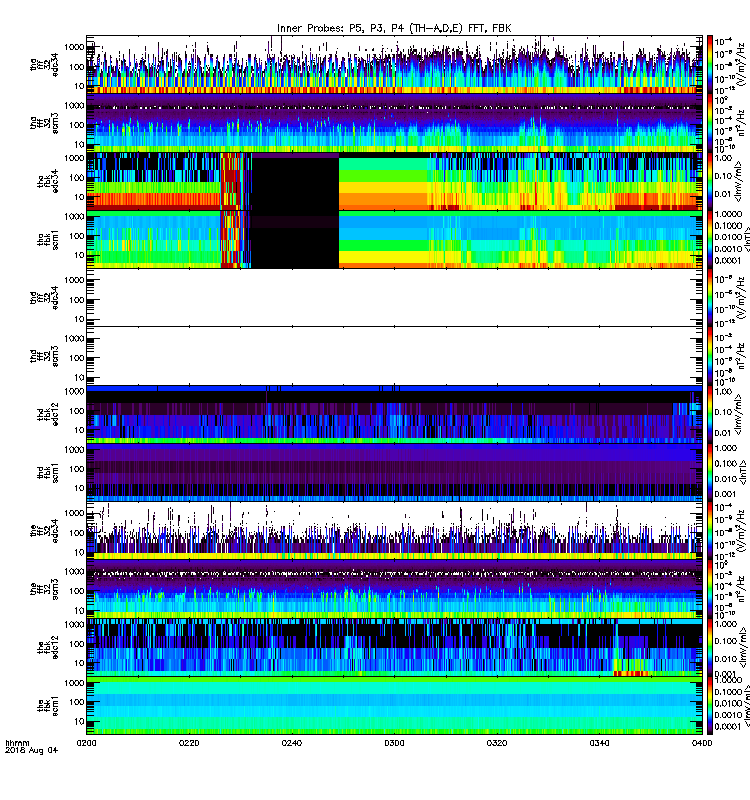Click the date label '2018 Aug 04'
The width and height of the screenshot is (750, 800).
(32, 751)
